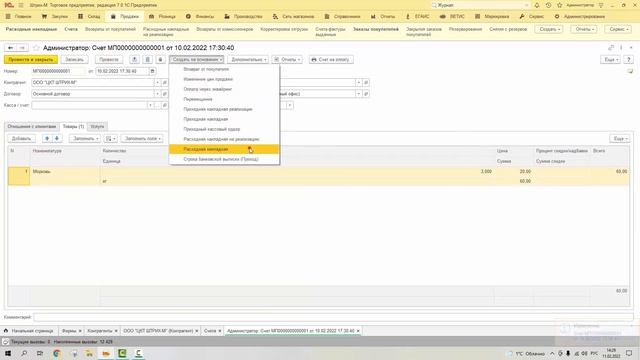640x360 pixels.
Task: Choose highlighted Расходная накладная menu entry
Action: pos(224,149)
